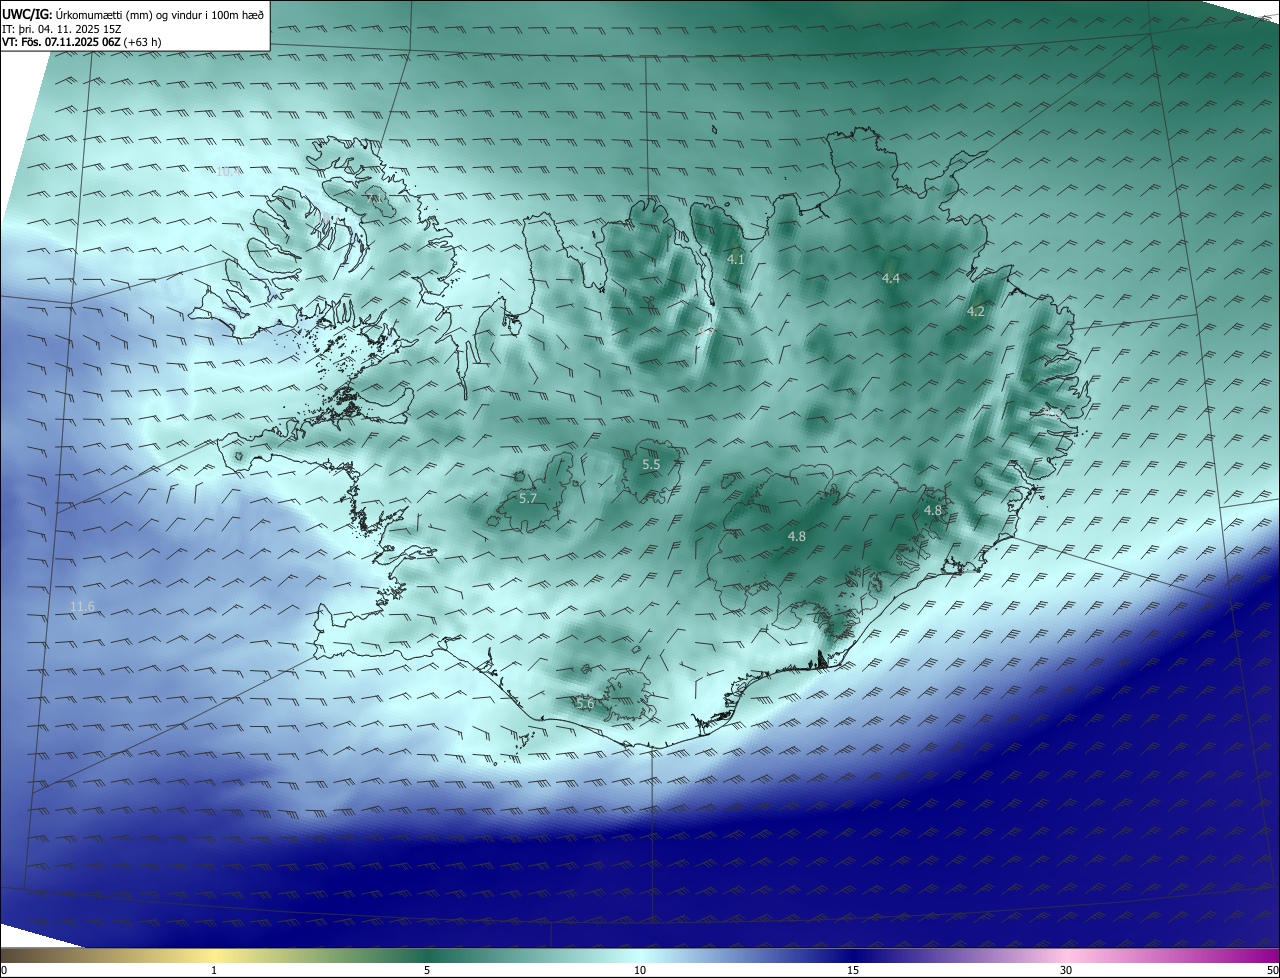Click the 0 tick on the color scale
The width and height of the screenshot is (1280, 978).
(x=4, y=970)
